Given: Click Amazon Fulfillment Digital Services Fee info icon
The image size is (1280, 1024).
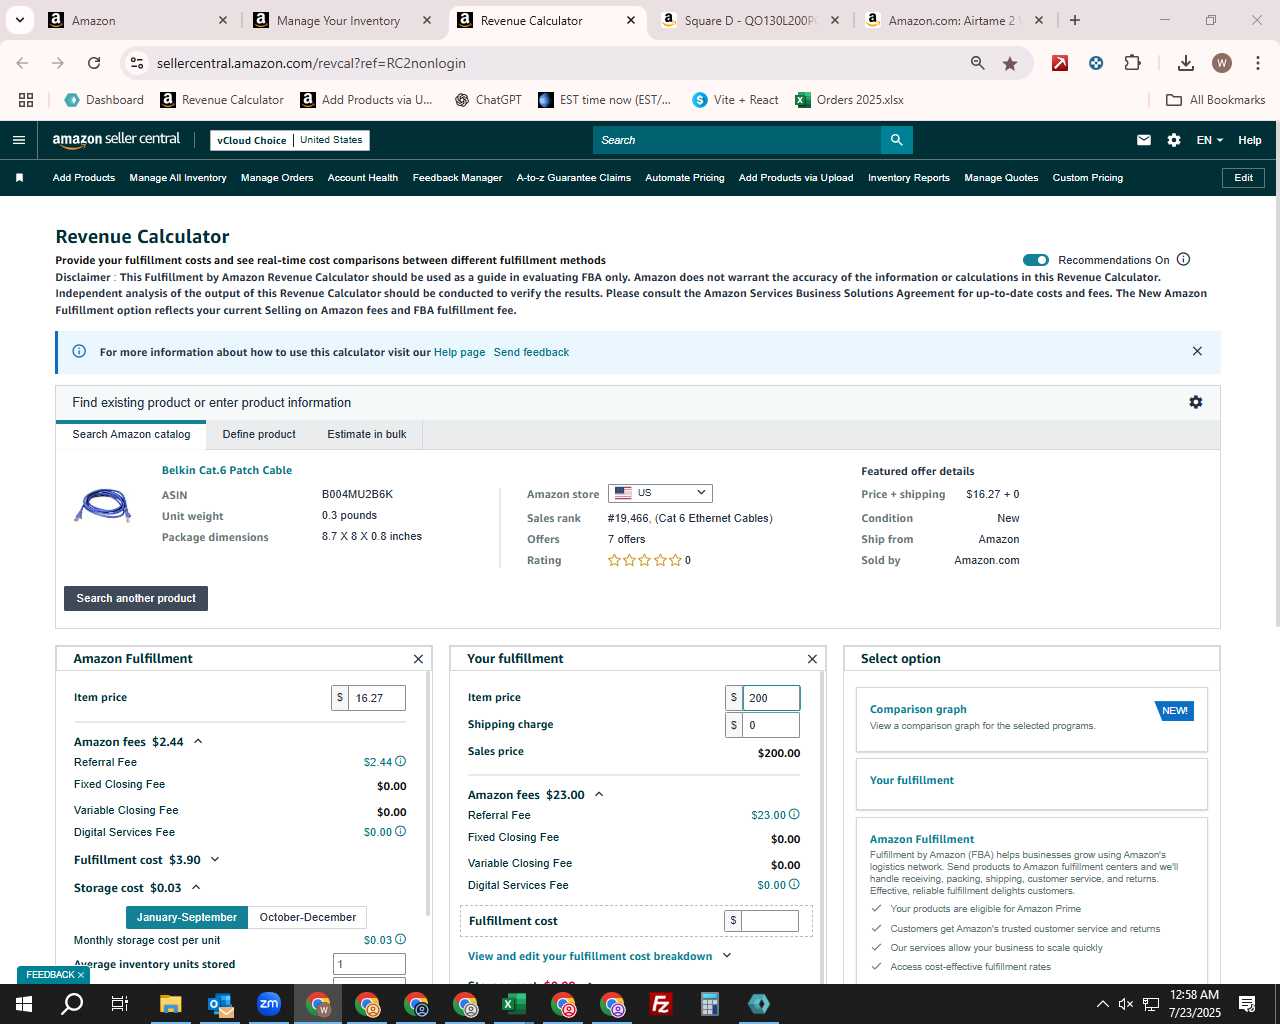Looking at the screenshot, I should tap(401, 831).
